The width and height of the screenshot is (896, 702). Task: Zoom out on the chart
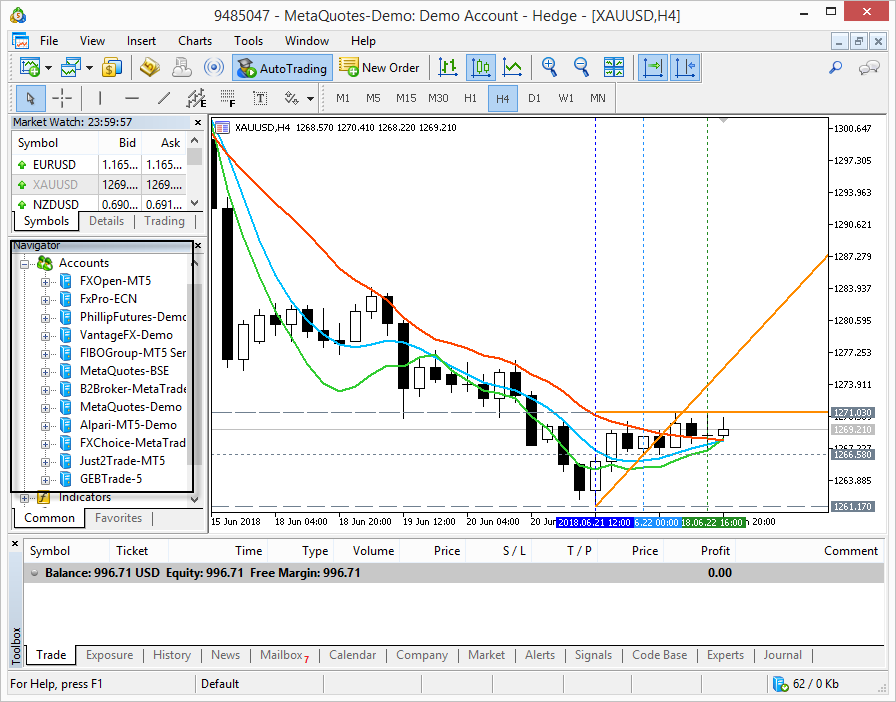[x=581, y=68]
